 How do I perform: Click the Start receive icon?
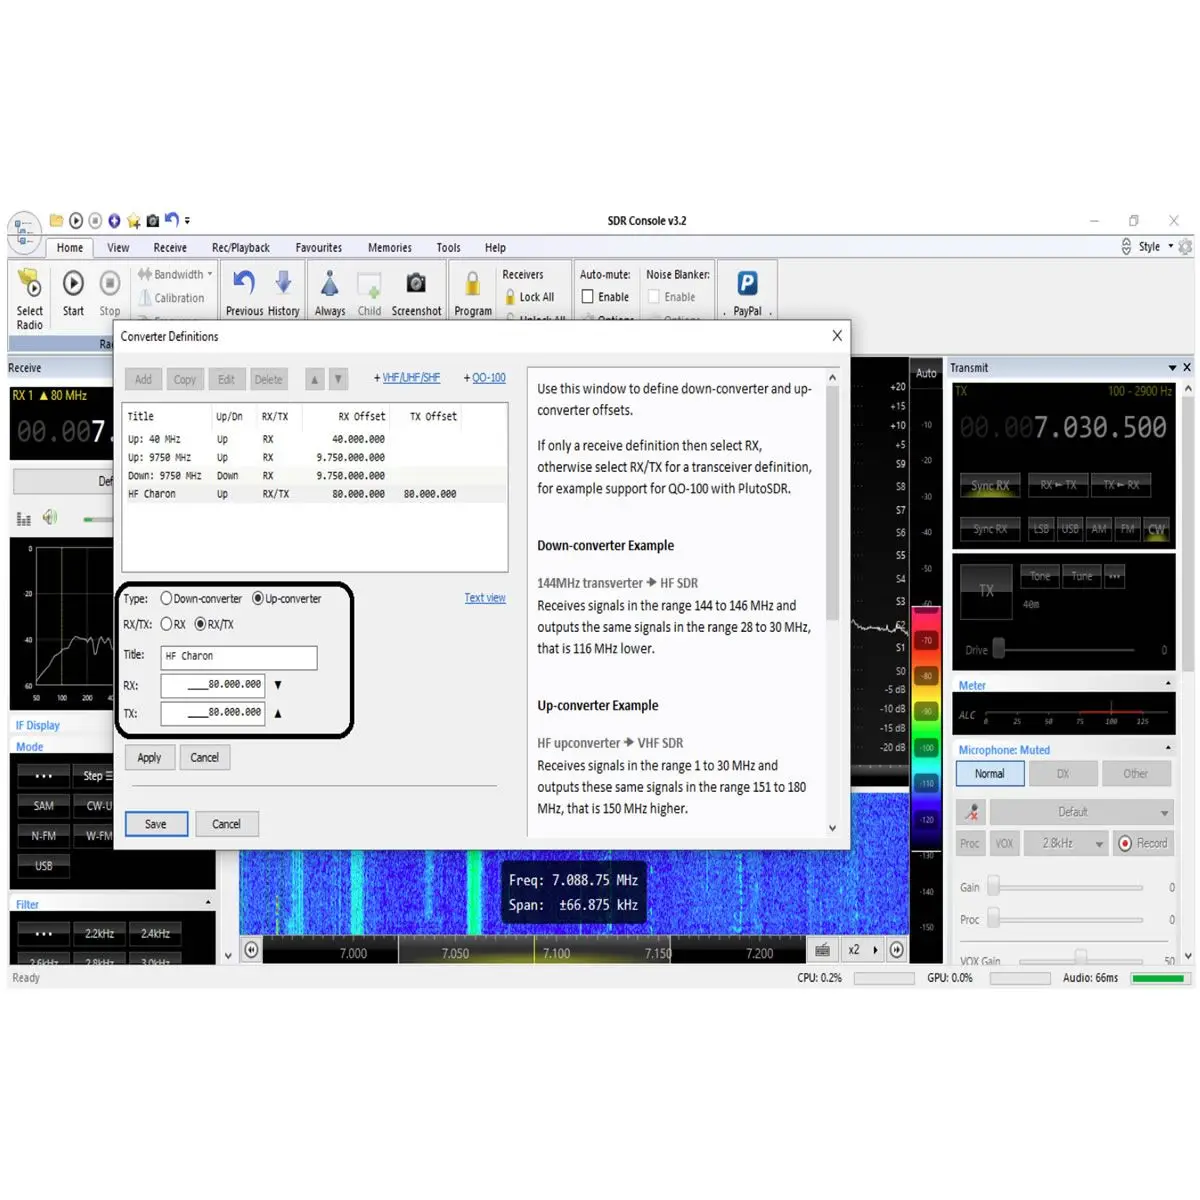(73, 283)
